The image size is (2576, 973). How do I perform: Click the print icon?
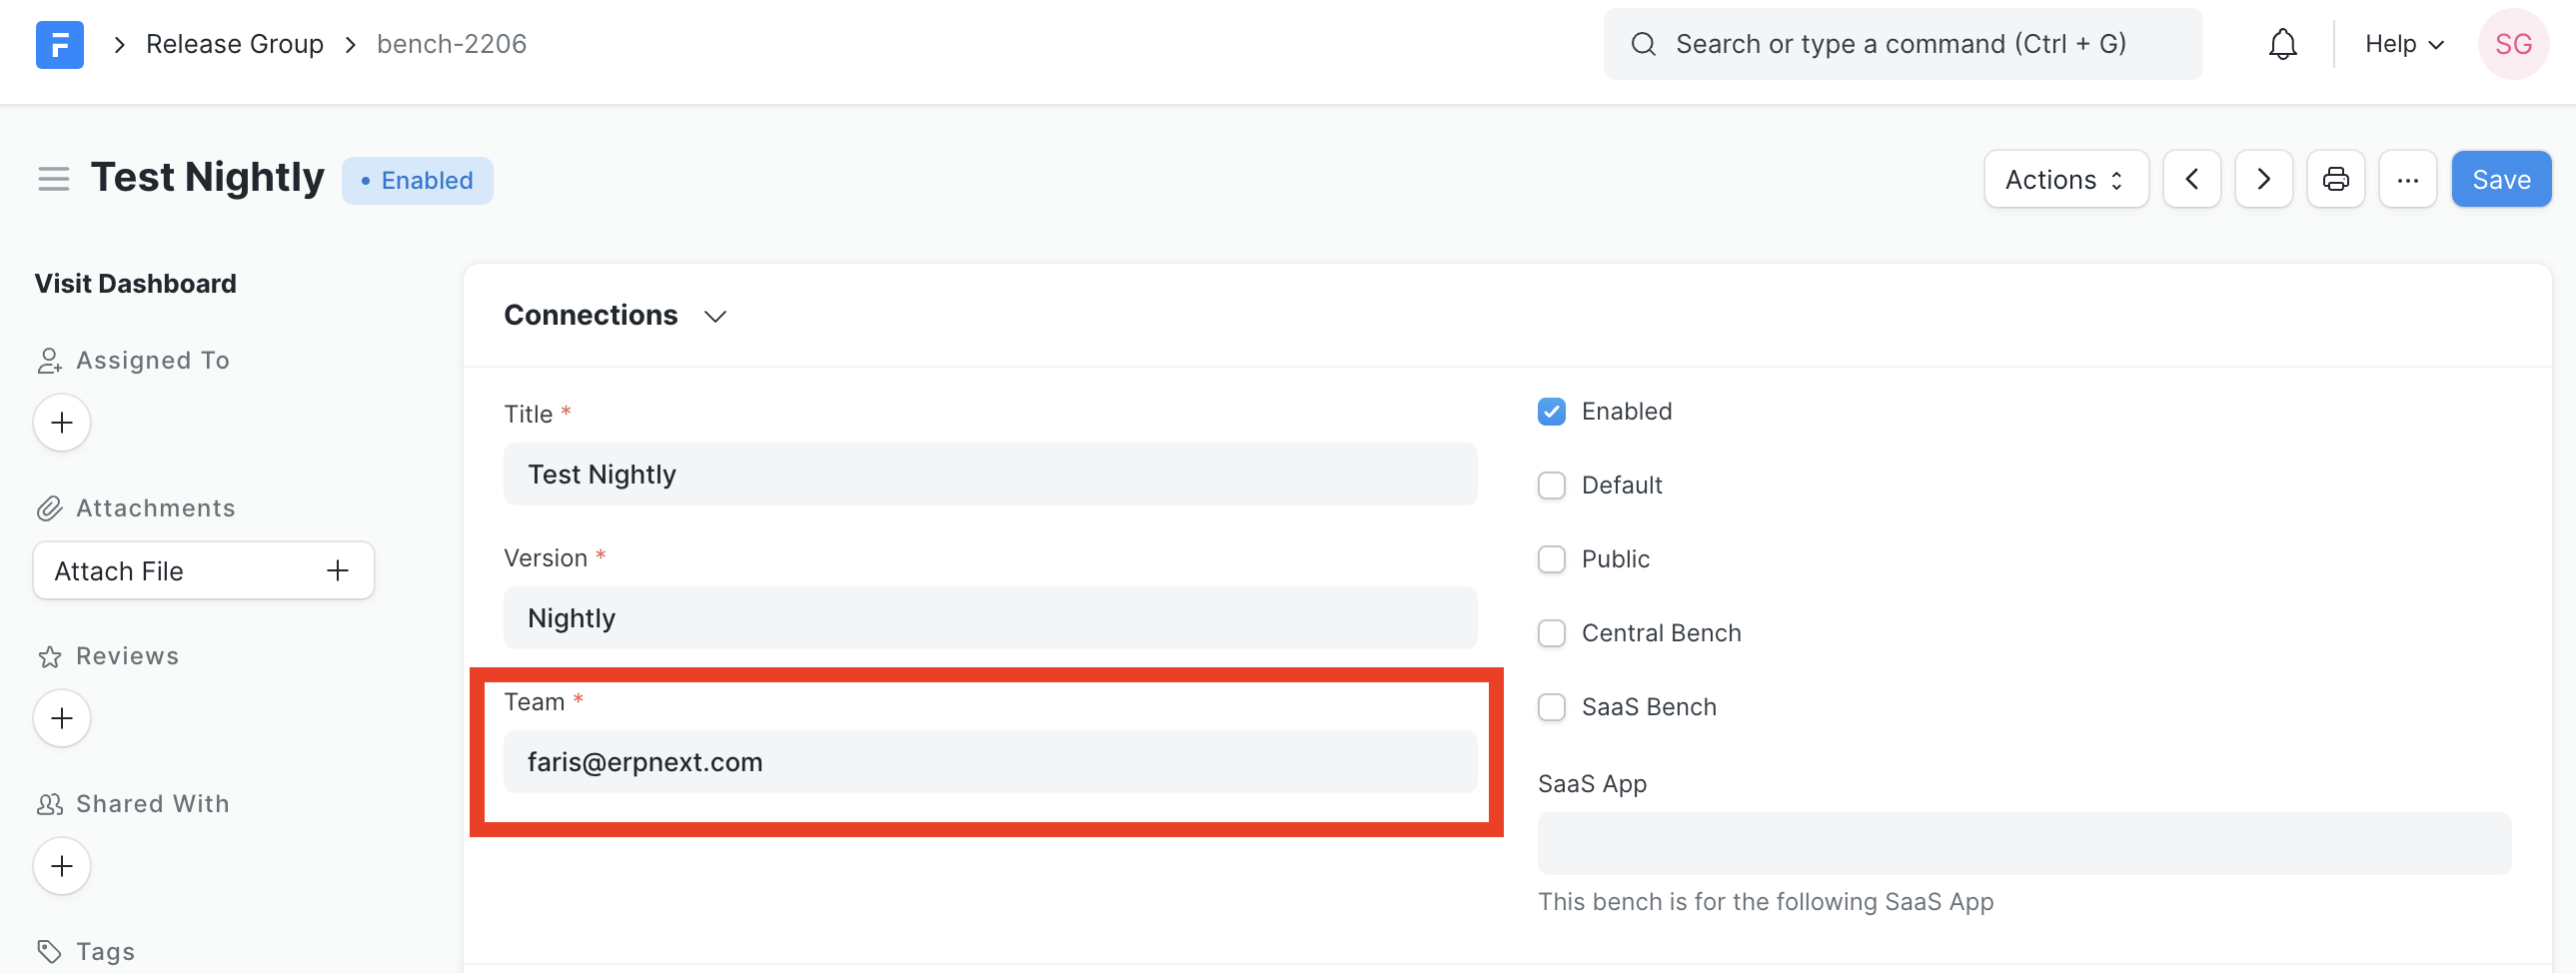[2335, 180]
